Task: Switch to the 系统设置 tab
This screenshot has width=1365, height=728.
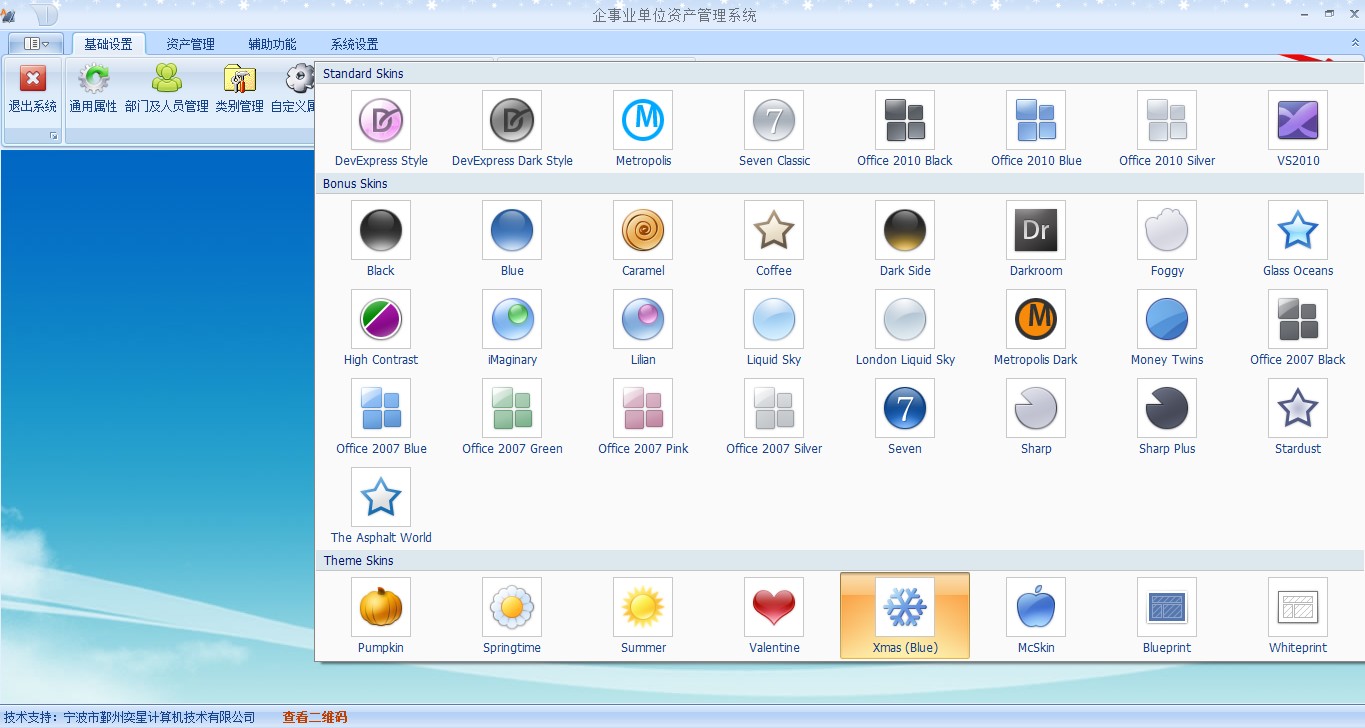Action: point(354,44)
